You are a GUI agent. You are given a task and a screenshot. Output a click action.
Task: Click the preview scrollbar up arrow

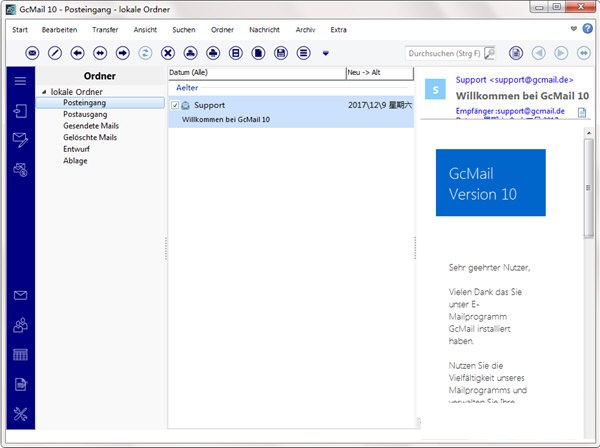[x=589, y=133]
